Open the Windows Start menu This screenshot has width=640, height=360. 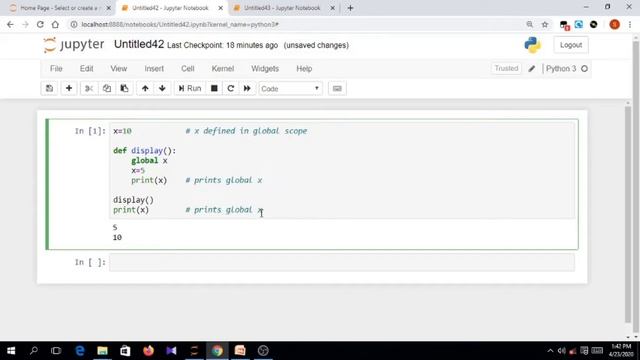pos(11,351)
